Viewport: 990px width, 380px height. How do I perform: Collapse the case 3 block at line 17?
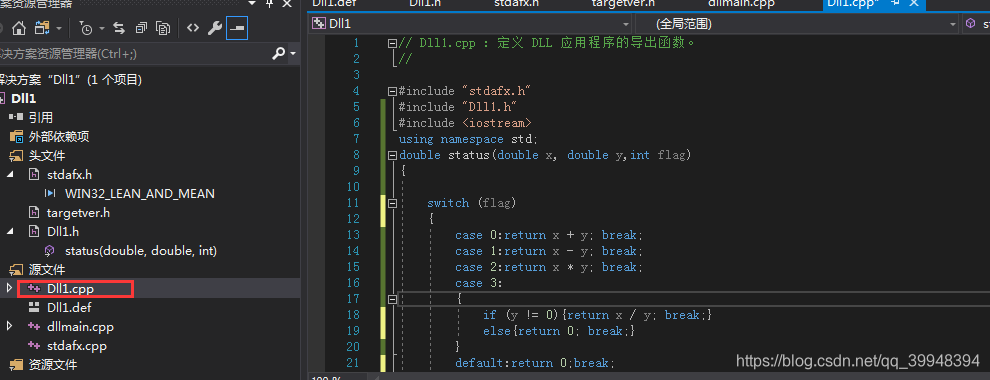(393, 299)
